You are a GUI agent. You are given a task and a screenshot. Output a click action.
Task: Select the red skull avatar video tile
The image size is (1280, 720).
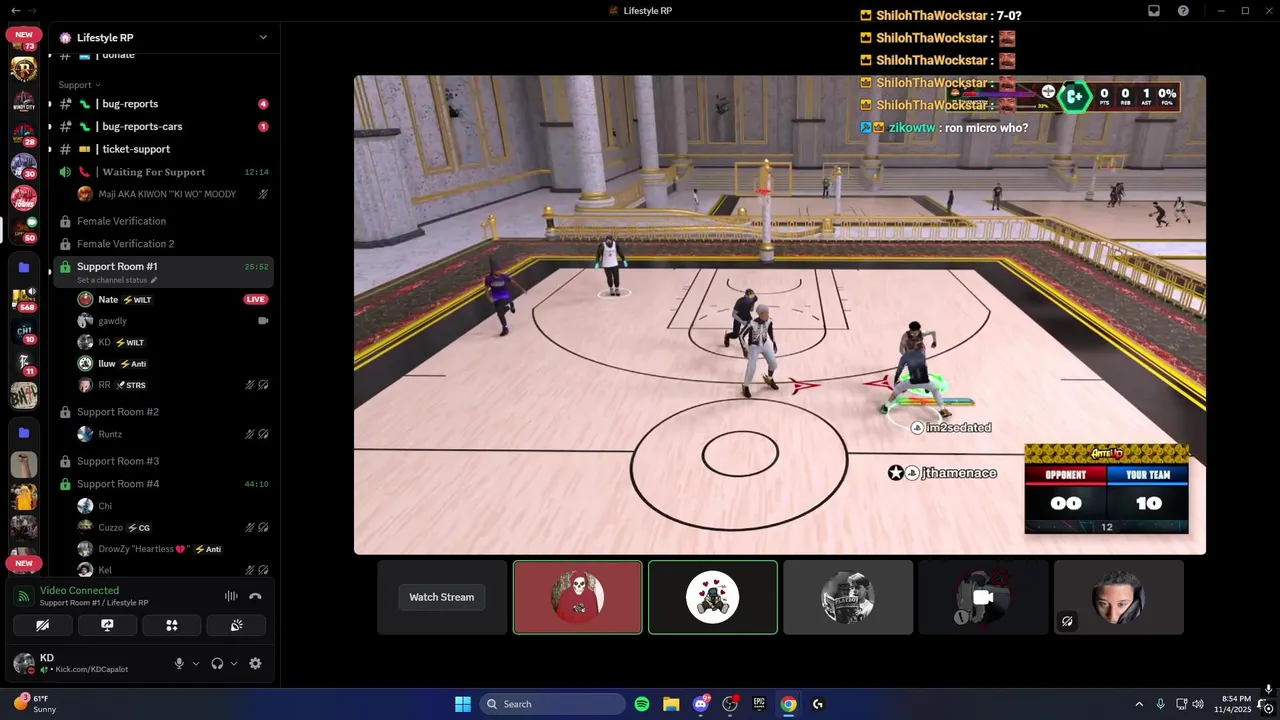pyautogui.click(x=578, y=597)
